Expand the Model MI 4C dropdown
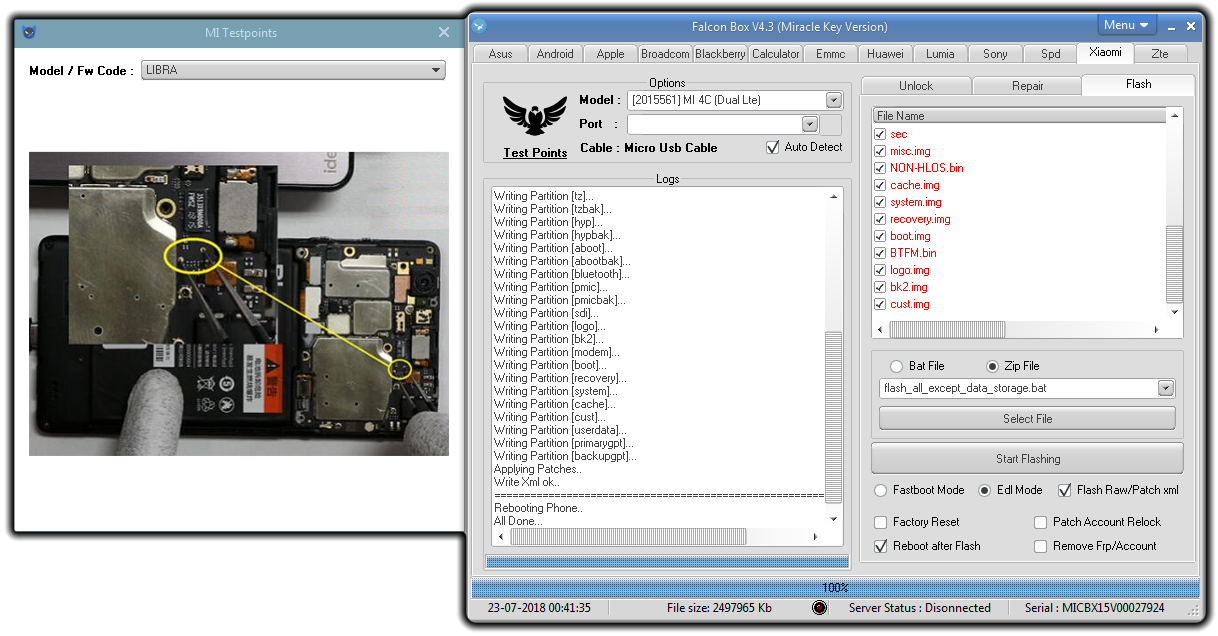This screenshot has width=1218, height=636. (834, 100)
